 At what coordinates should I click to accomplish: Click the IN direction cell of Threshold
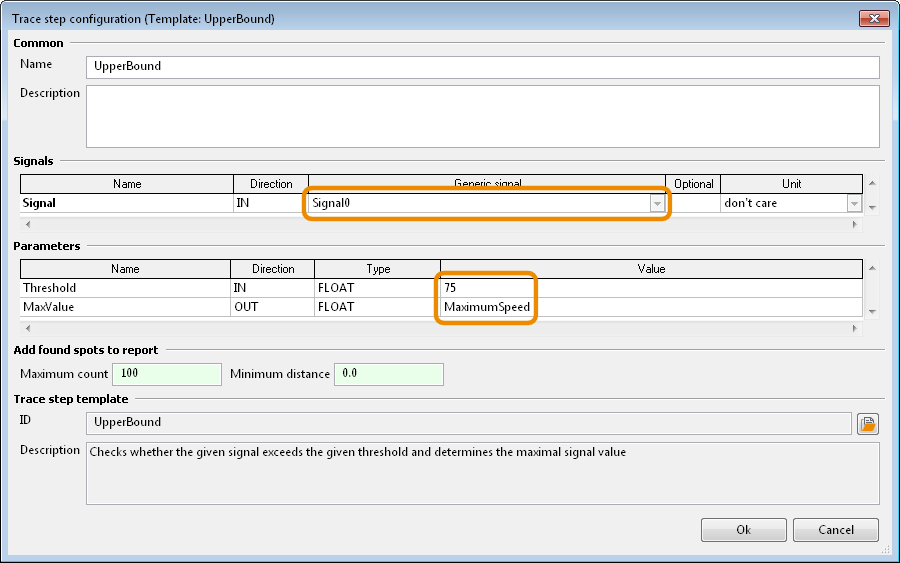point(273,288)
